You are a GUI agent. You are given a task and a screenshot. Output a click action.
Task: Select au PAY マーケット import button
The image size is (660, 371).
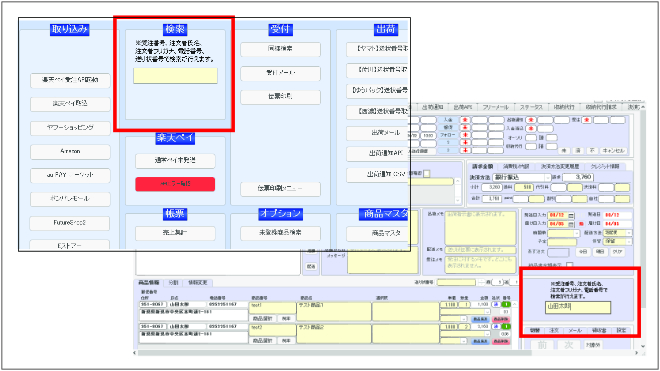pyautogui.click(x=70, y=175)
